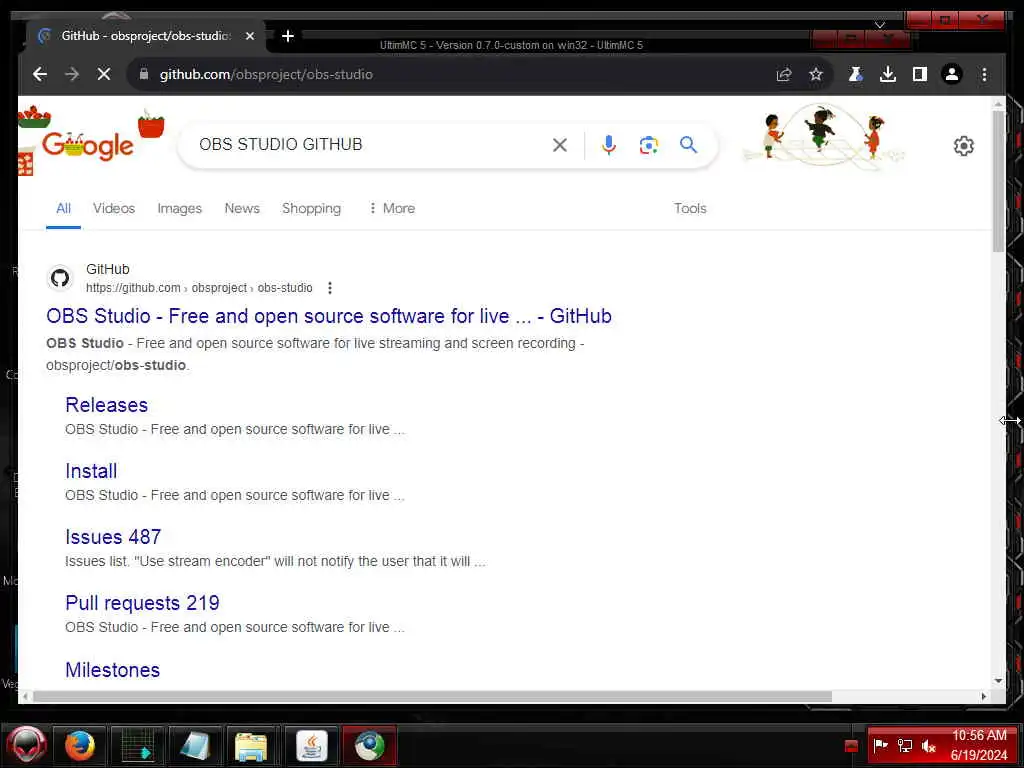The height and width of the screenshot is (768, 1024).
Task: Clear the search box with the X icon
Action: (560, 145)
